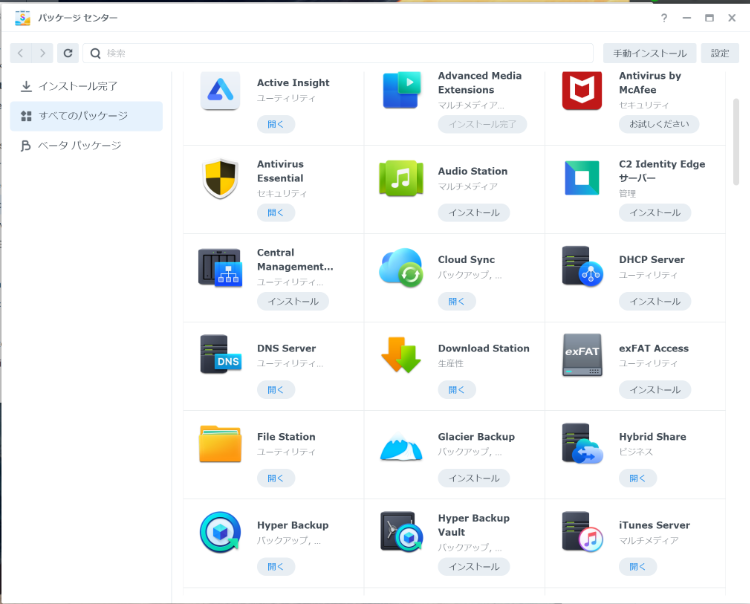
Task: Open Download Station with 開く button
Action: coord(457,390)
